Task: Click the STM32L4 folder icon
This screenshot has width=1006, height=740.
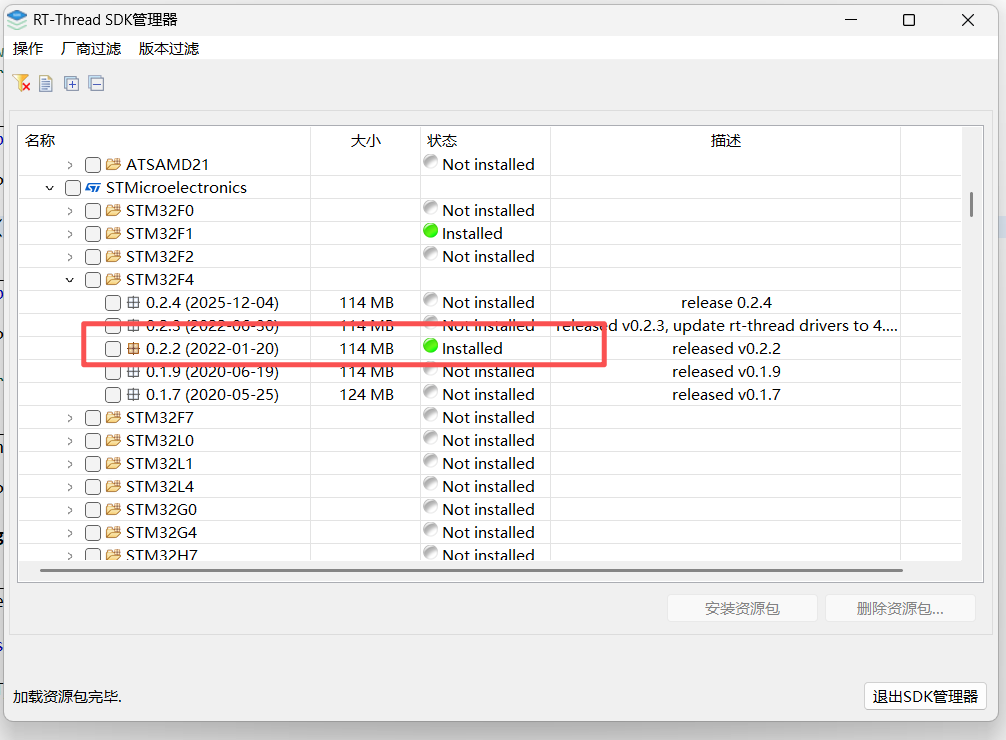Action: 114,486
